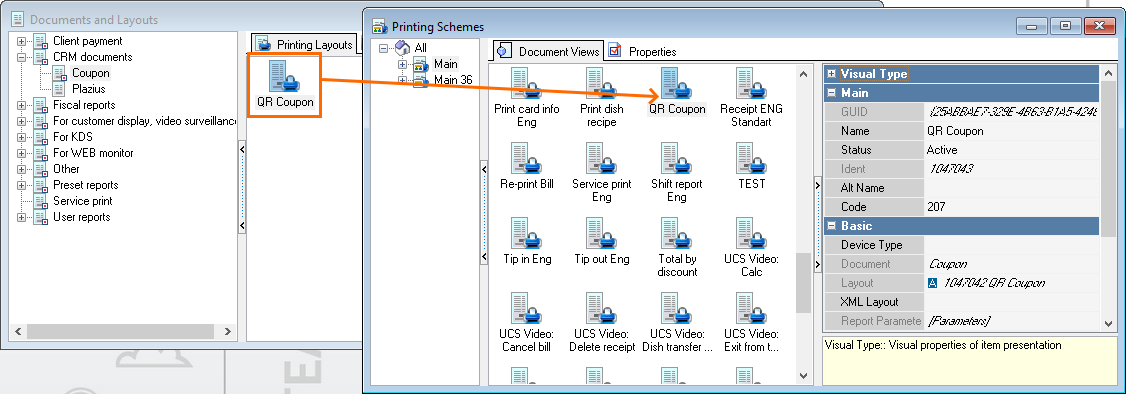Select UCS Video: Calc document view
The height and width of the screenshot is (394, 1126).
751,248
